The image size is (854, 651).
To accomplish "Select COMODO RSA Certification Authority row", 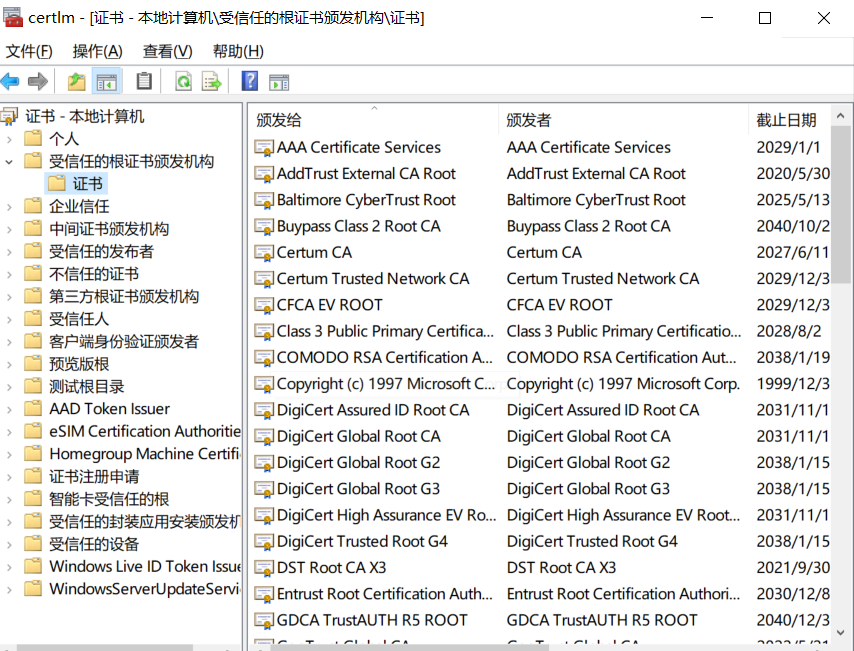I will pos(541,357).
